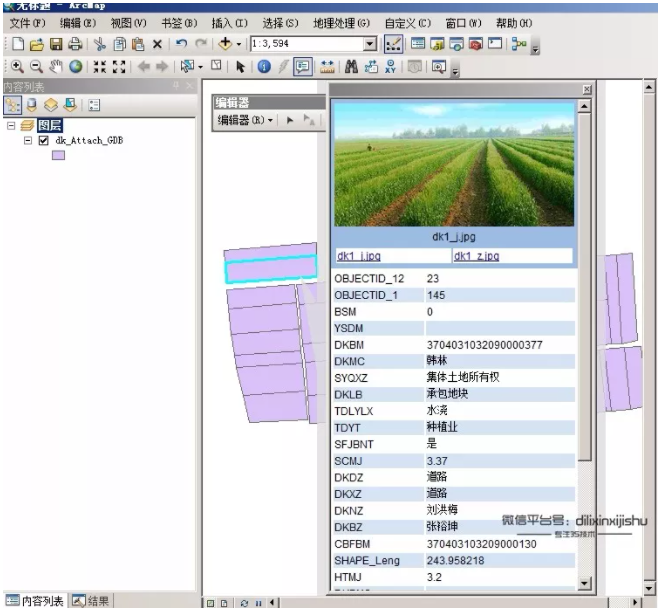
Task: Select the Edit Tool arrow in editor toolbar
Action: pos(290,120)
